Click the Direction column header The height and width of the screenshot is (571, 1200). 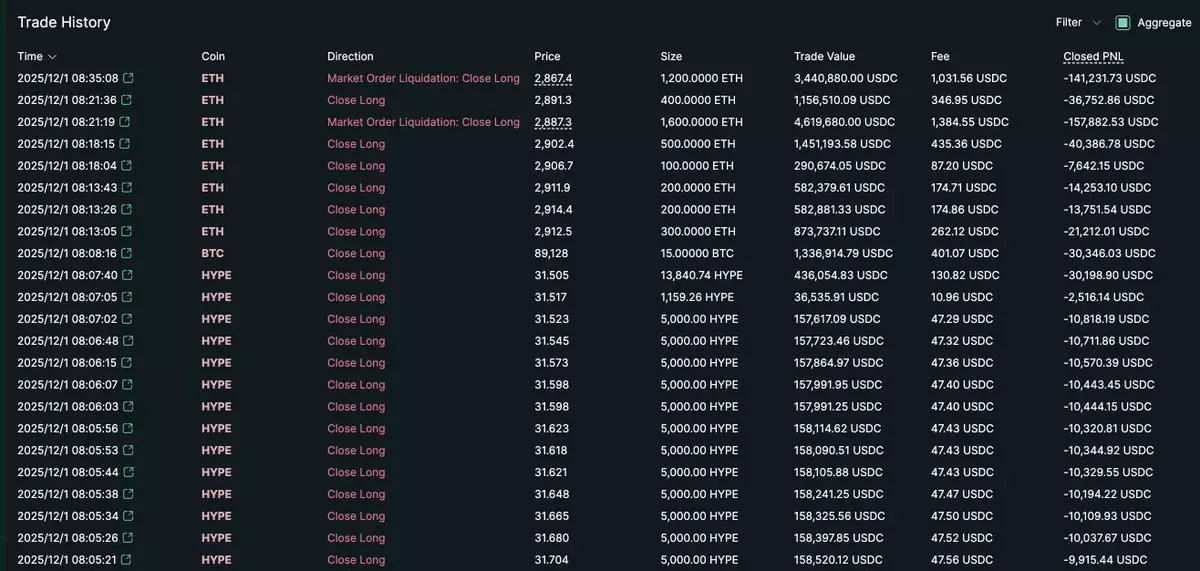click(350, 57)
